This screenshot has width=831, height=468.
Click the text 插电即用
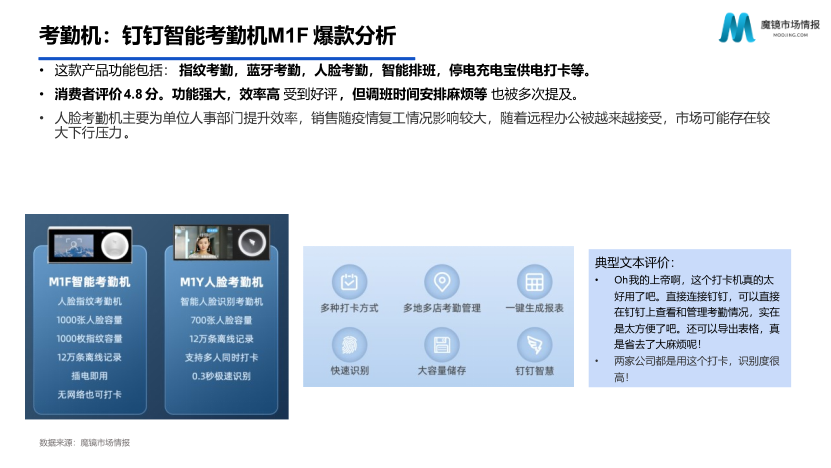[90, 376]
